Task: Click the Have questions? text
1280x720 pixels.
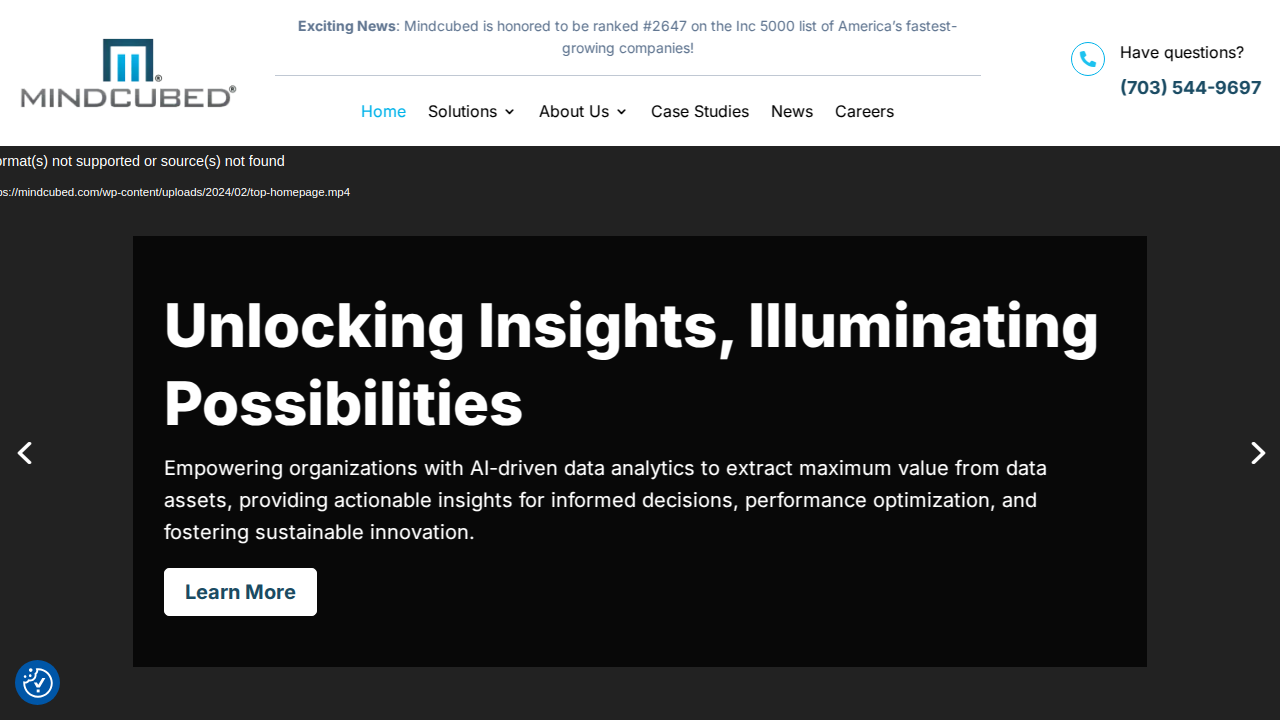Action: click(x=1182, y=53)
